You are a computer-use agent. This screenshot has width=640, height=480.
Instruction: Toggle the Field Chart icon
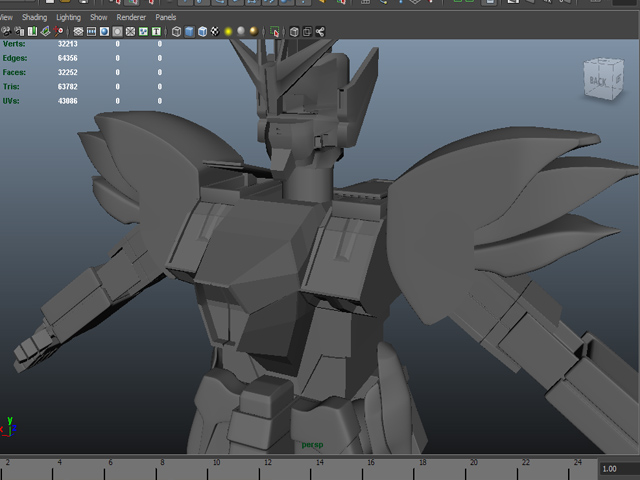pos(130,31)
